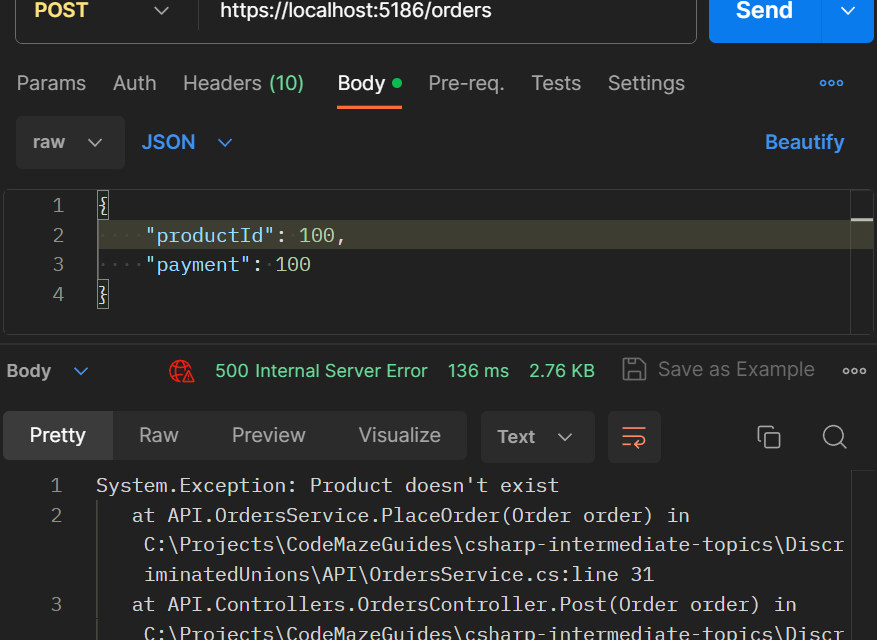Open the JSON format dropdown

pyautogui.click(x=187, y=142)
